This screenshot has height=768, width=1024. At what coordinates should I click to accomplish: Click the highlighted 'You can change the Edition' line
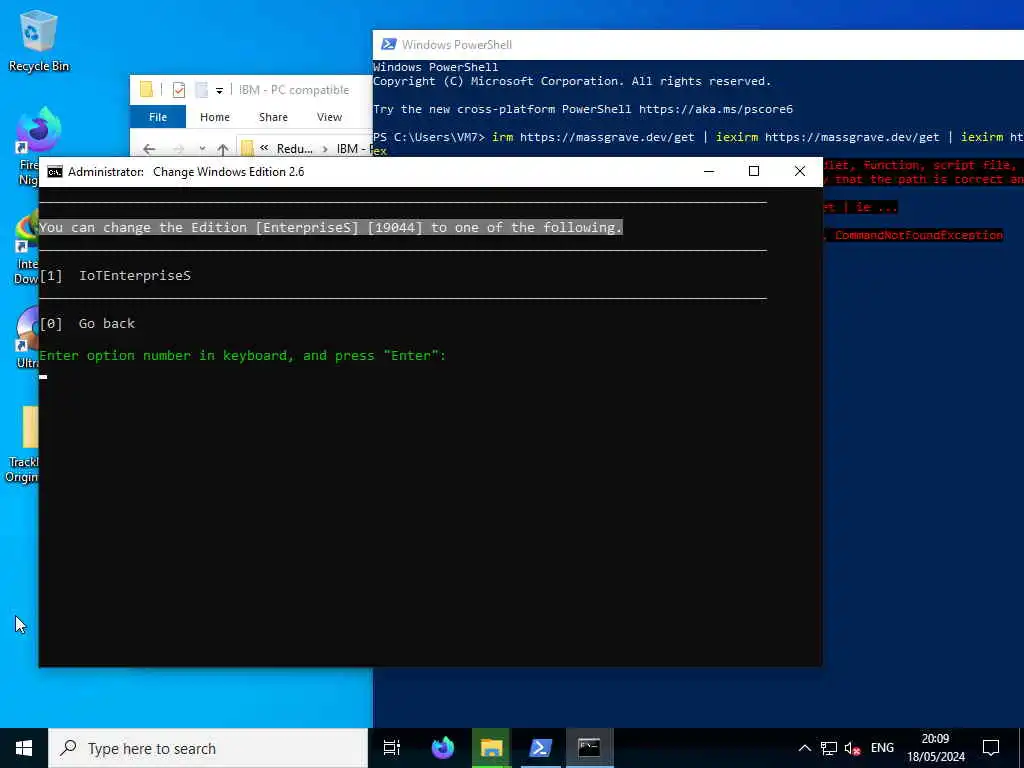tap(331, 227)
